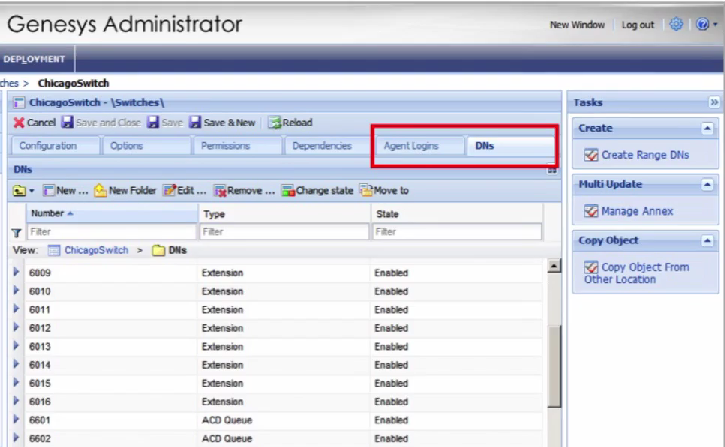Click the Log out link
The height and width of the screenshot is (447, 725).
click(x=637, y=25)
